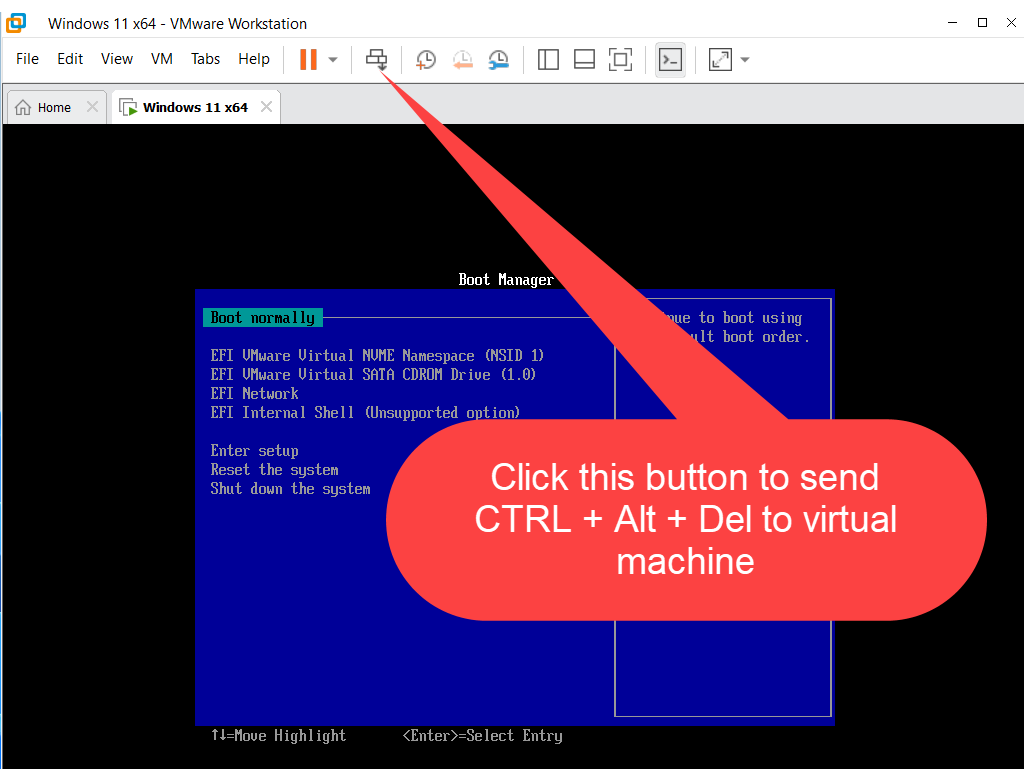Close the Windows 11 x64 tab
Screen dimensions: 1024x769
tap(265, 105)
